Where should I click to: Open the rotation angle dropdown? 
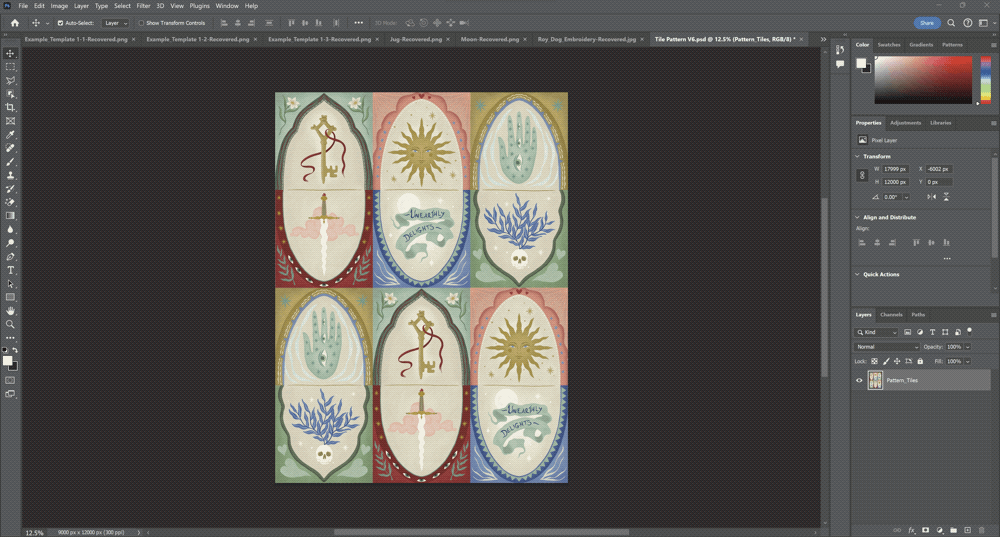coord(906,197)
